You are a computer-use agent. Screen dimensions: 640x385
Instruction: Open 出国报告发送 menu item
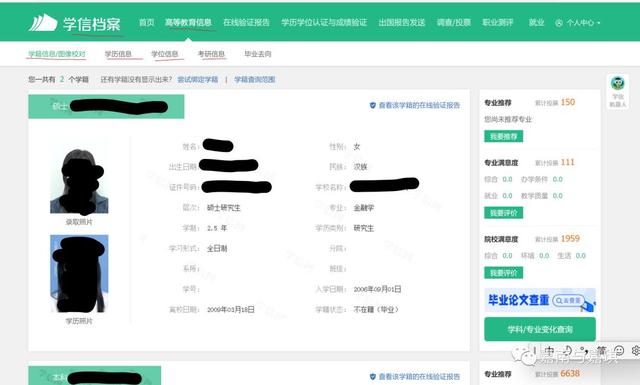pos(402,22)
